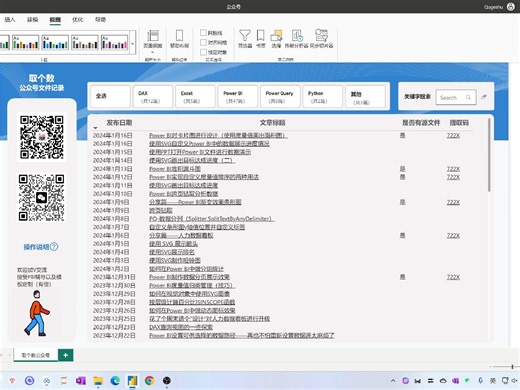The width and height of the screenshot is (520, 390).
Task: Enable the Lock objects checkbox (锁定对象)
Action: (x=203, y=52)
